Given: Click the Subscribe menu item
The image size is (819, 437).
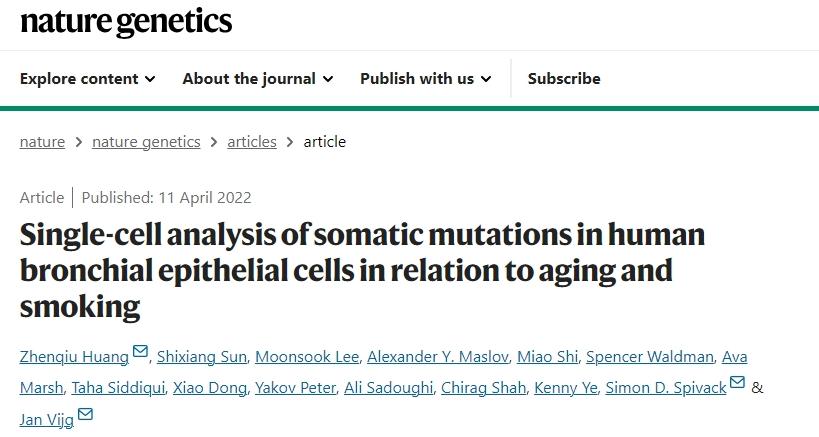Looking at the screenshot, I should coord(564,79).
